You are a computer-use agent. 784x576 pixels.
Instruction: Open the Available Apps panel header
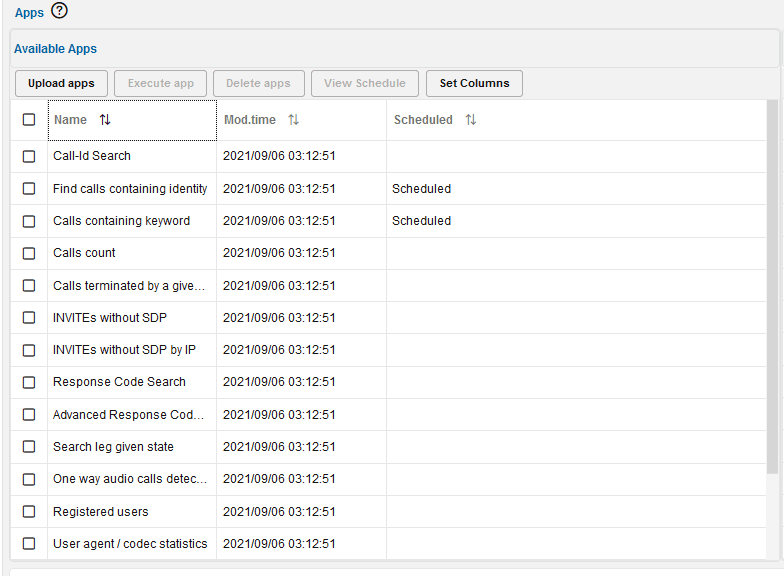(55, 49)
